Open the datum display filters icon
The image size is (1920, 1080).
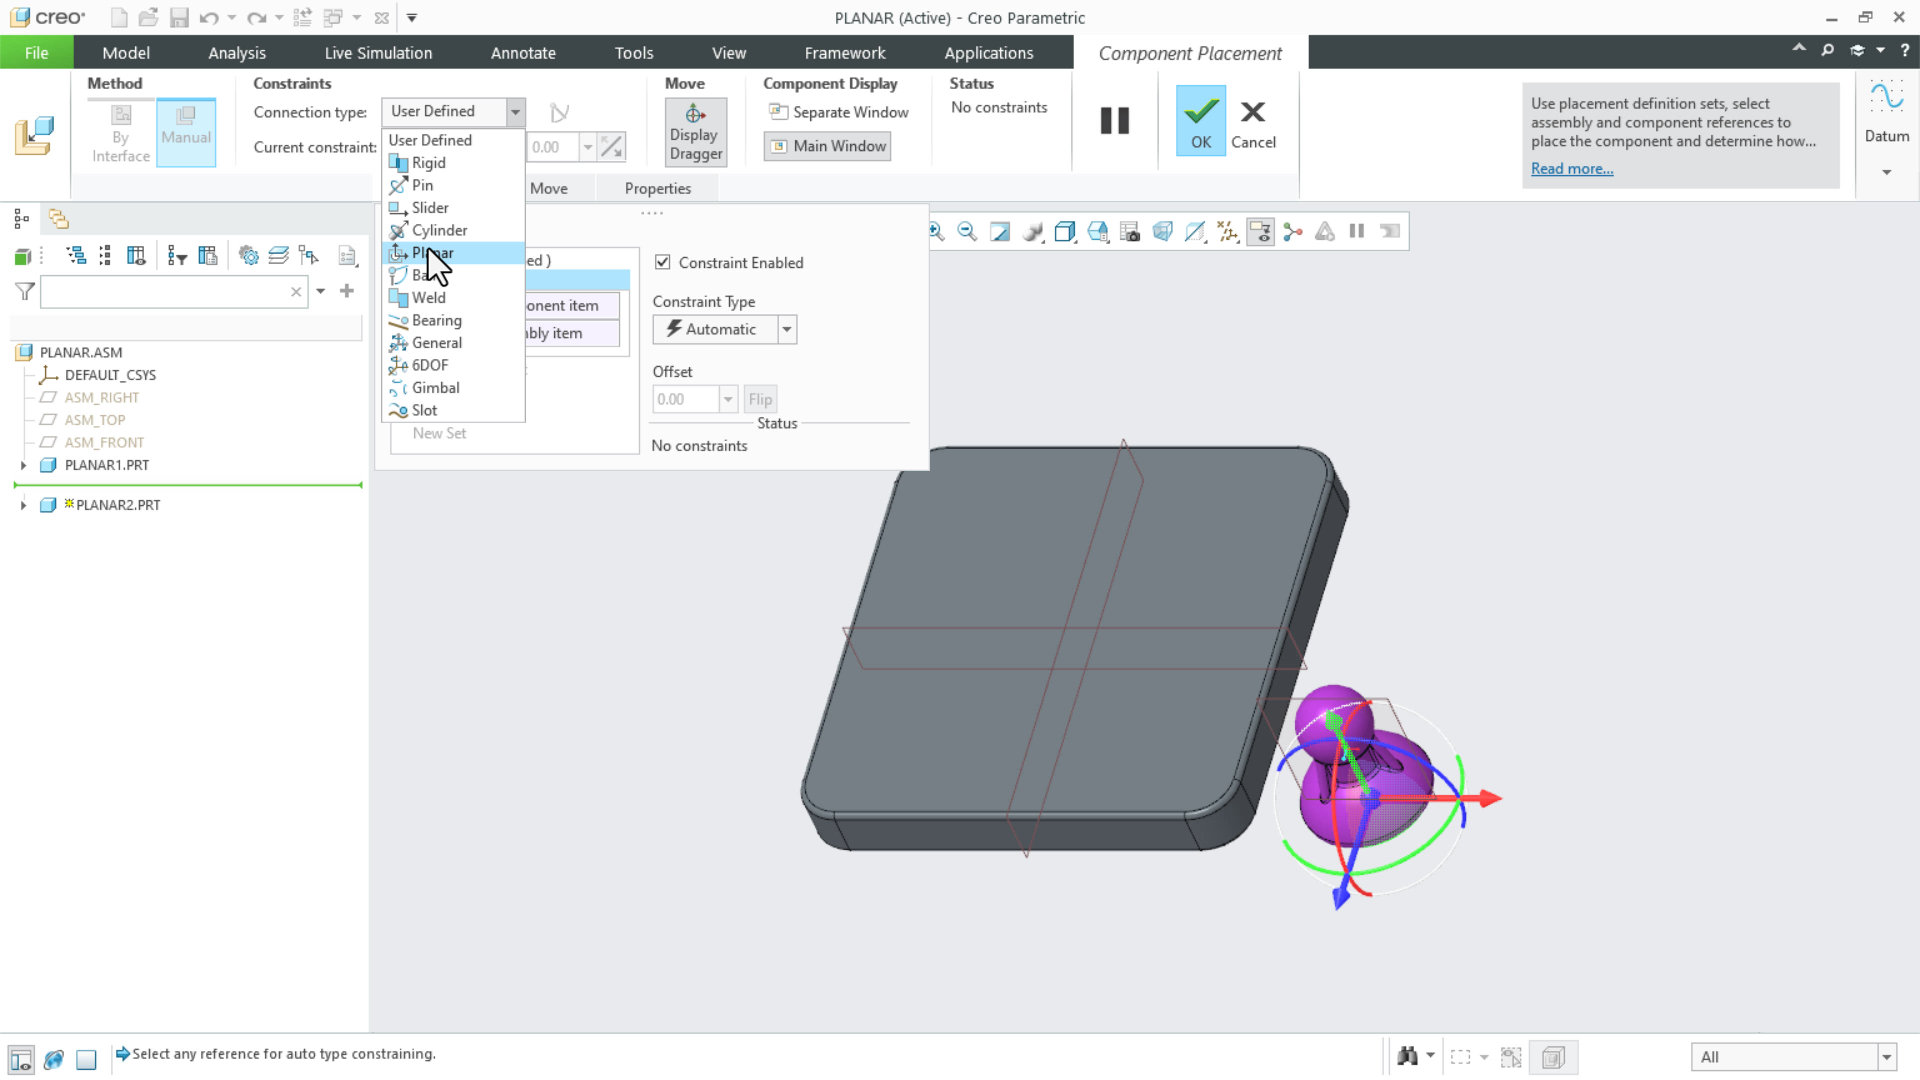(1227, 232)
